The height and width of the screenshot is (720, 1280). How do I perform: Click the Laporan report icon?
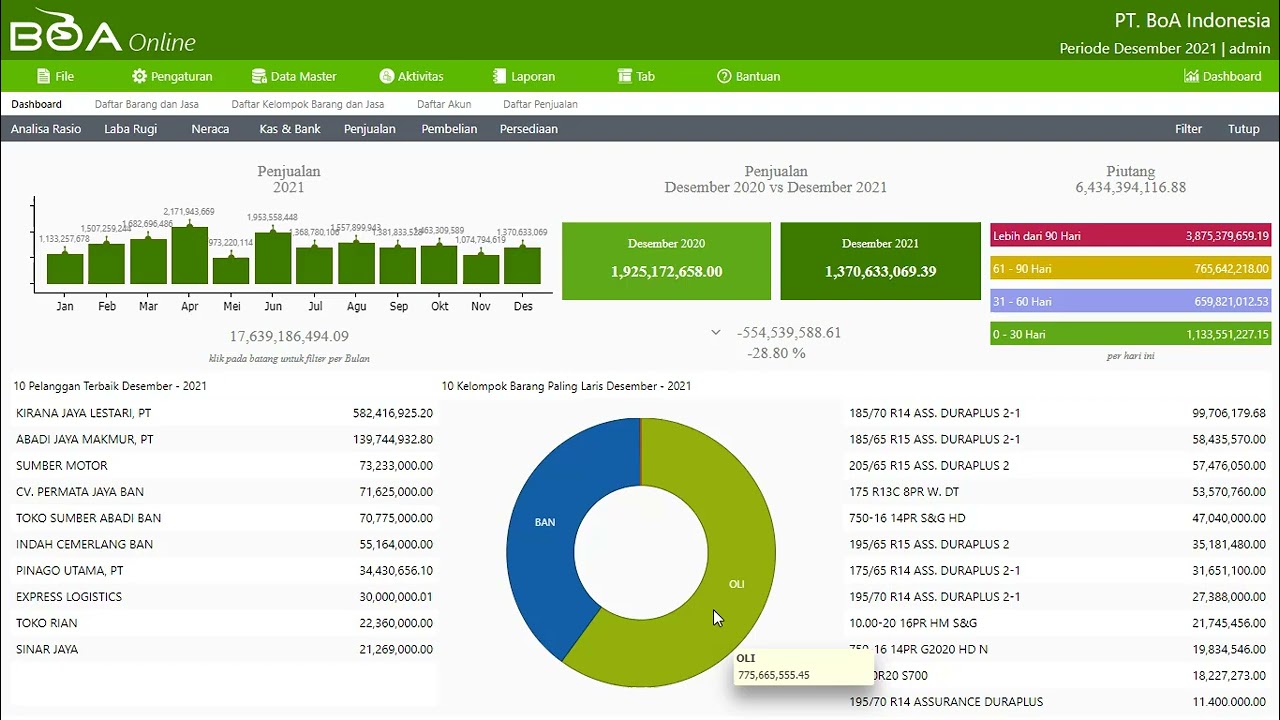500,76
